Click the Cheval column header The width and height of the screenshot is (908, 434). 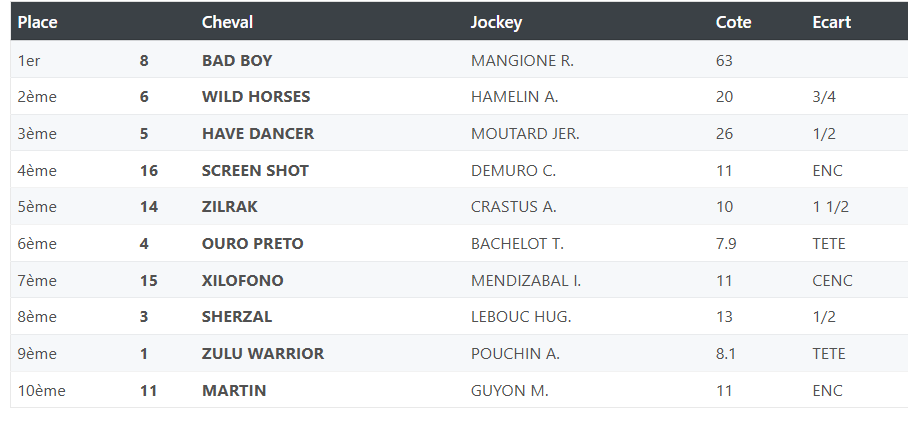tap(228, 23)
